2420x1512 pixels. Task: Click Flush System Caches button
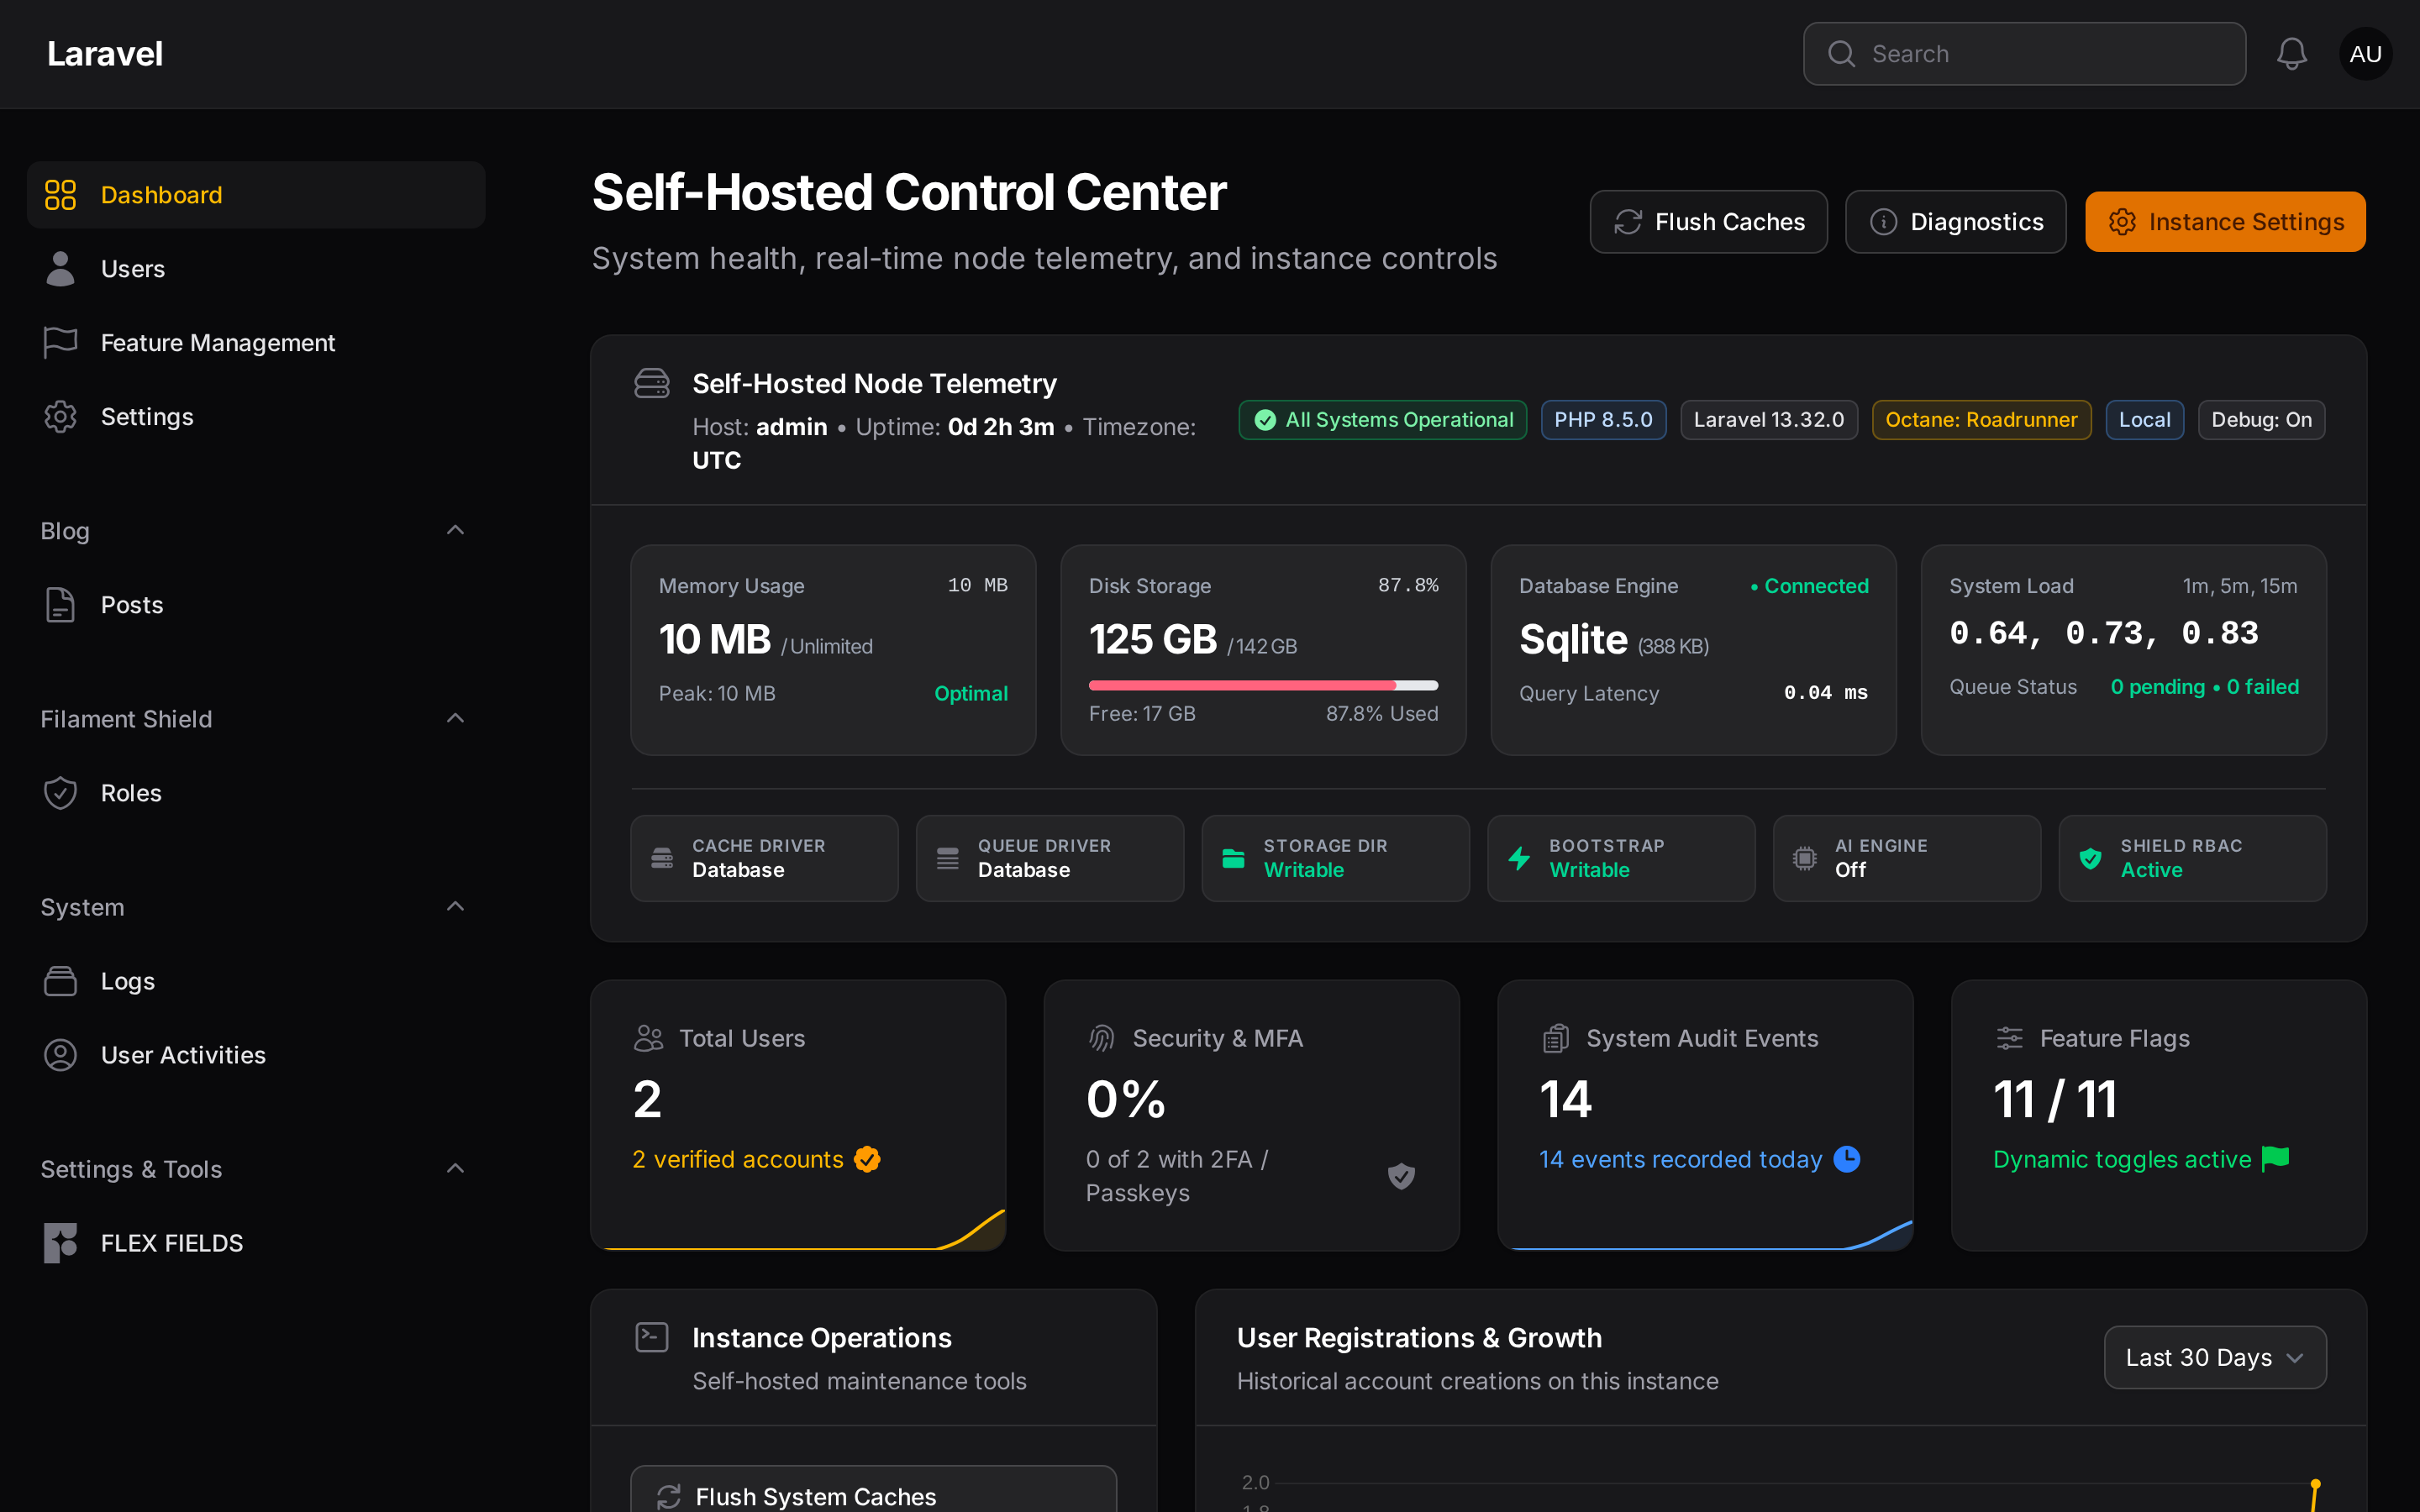(873, 1490)
